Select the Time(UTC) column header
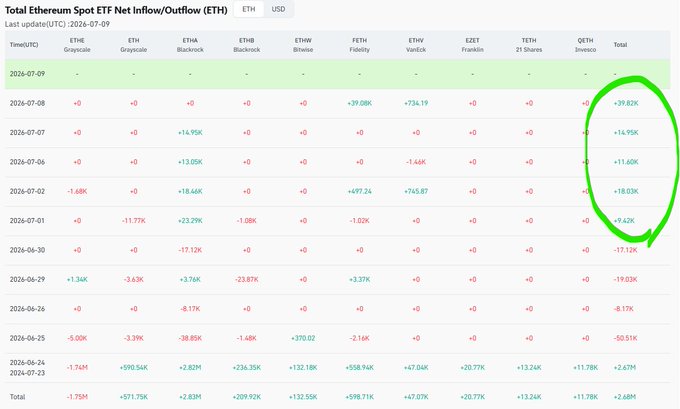The width and height of the screenshot is (680, 409). pos(24,45)
